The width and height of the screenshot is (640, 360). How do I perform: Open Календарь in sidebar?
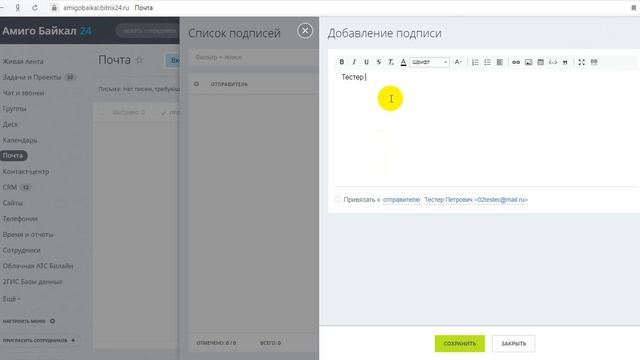(x=20, y=140)
